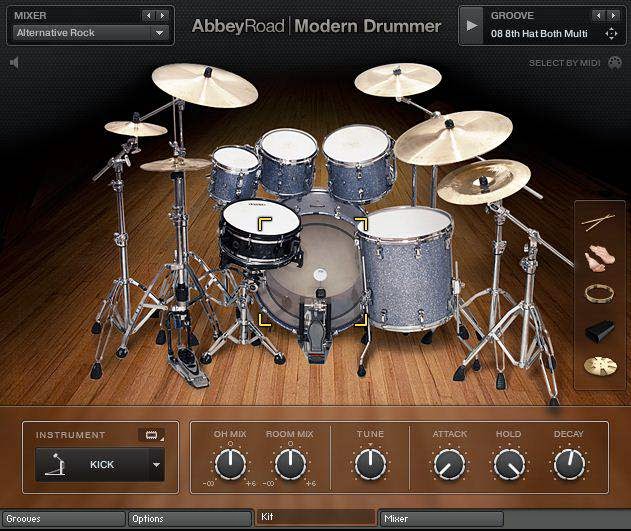This screenshot has width=631, height=531.
Task: Click the MIDI connector icon
Action: (x=615, y=62)
